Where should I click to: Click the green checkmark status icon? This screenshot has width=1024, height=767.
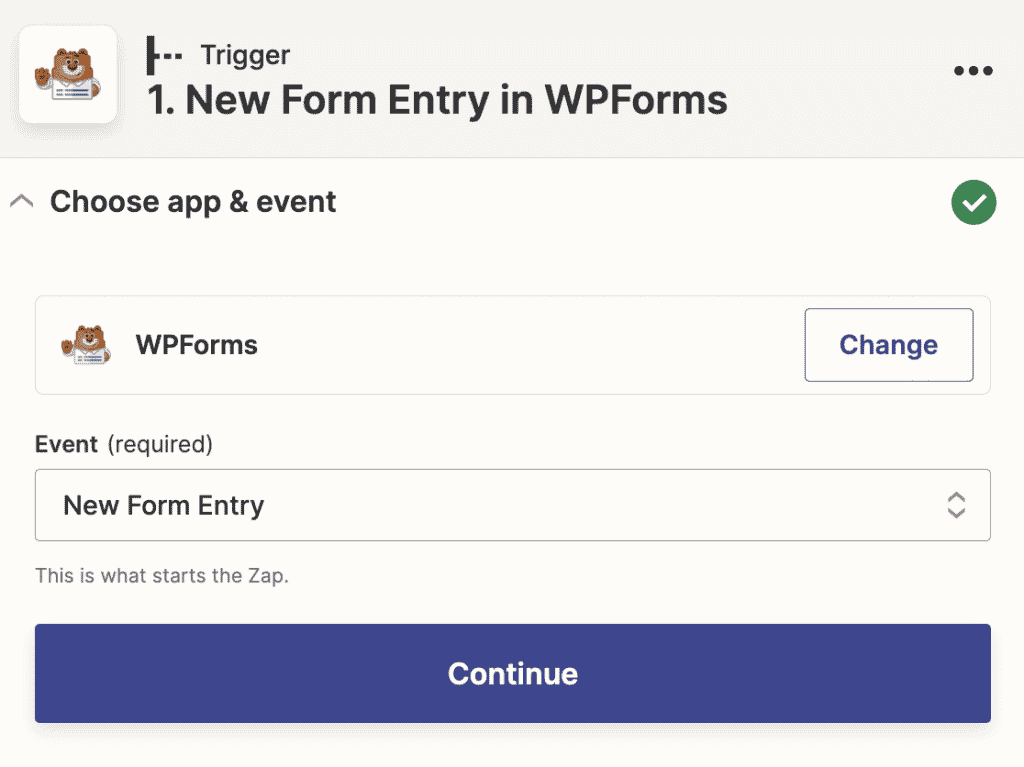[x=973, y=203]
